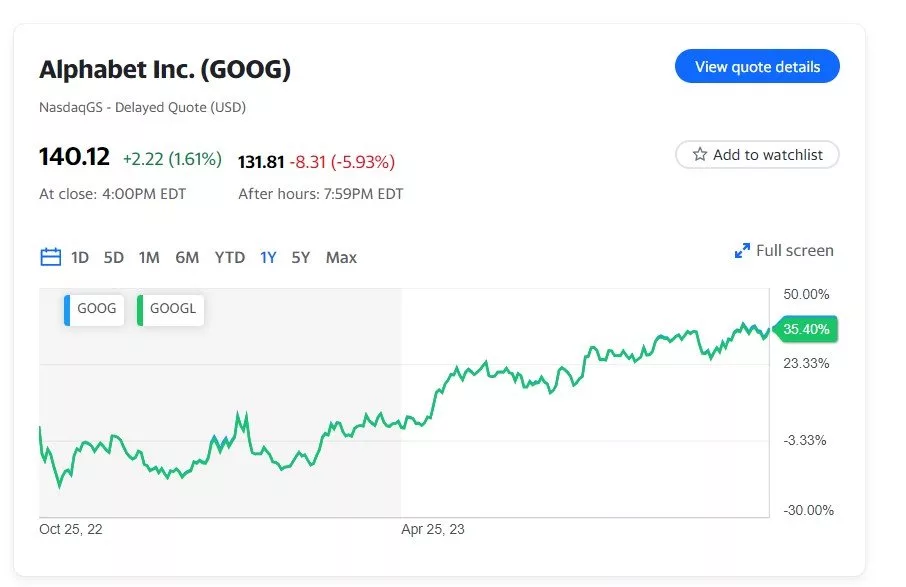Select the 5D time range

click(114, 258)
